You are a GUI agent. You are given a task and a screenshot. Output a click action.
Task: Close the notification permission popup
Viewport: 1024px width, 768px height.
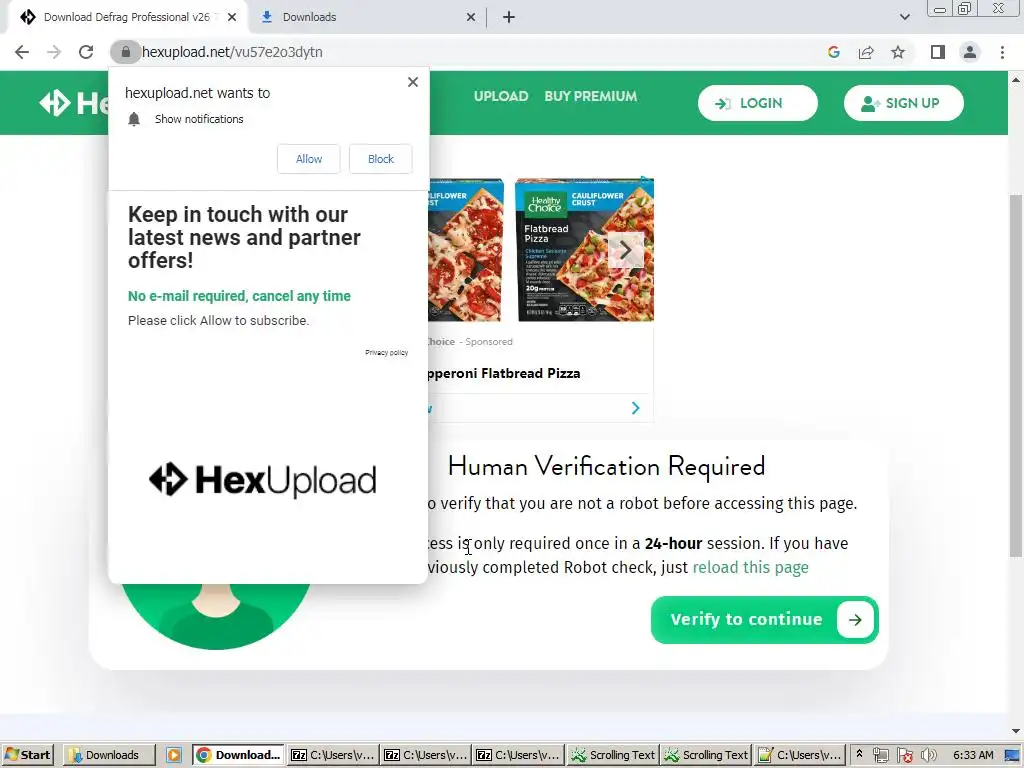point(413,82)
